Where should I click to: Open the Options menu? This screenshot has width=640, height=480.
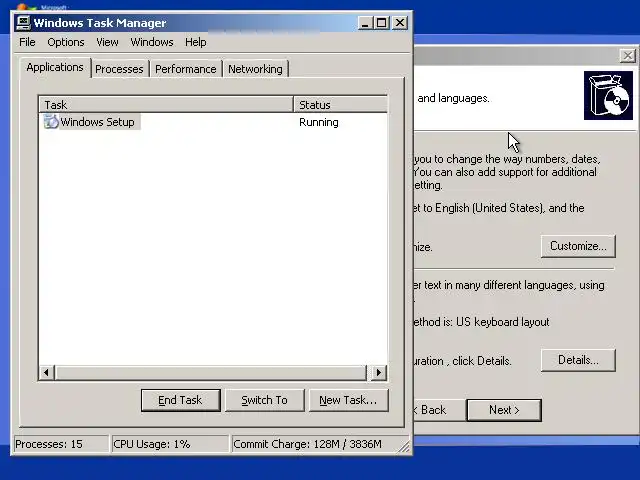tap(66, 42)
